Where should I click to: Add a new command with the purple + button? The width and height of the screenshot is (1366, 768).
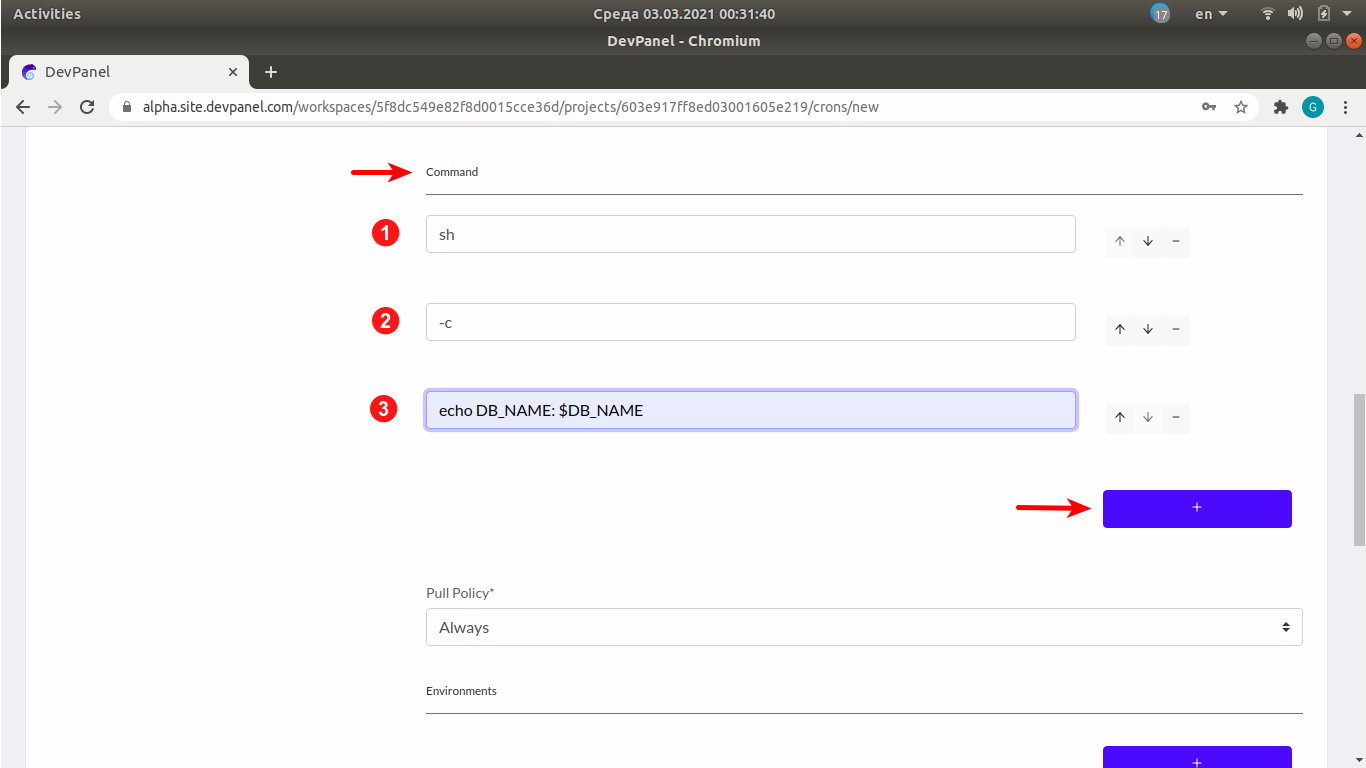coord(1196,508)
